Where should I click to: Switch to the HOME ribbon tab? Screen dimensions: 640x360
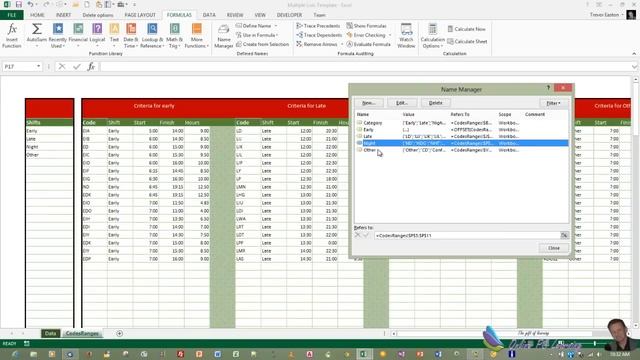37,15
